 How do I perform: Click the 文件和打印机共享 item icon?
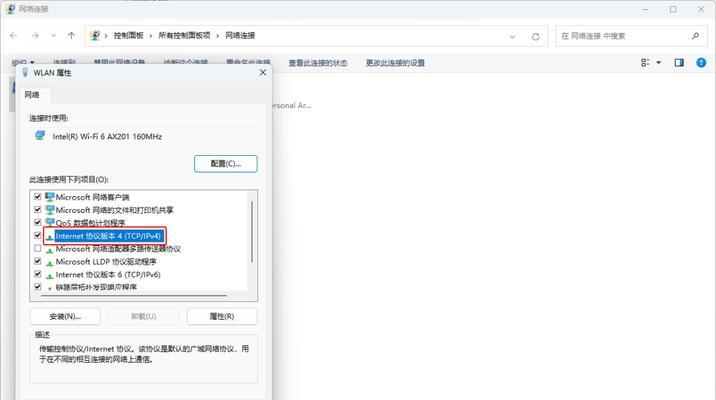click(x=49, y=210)
